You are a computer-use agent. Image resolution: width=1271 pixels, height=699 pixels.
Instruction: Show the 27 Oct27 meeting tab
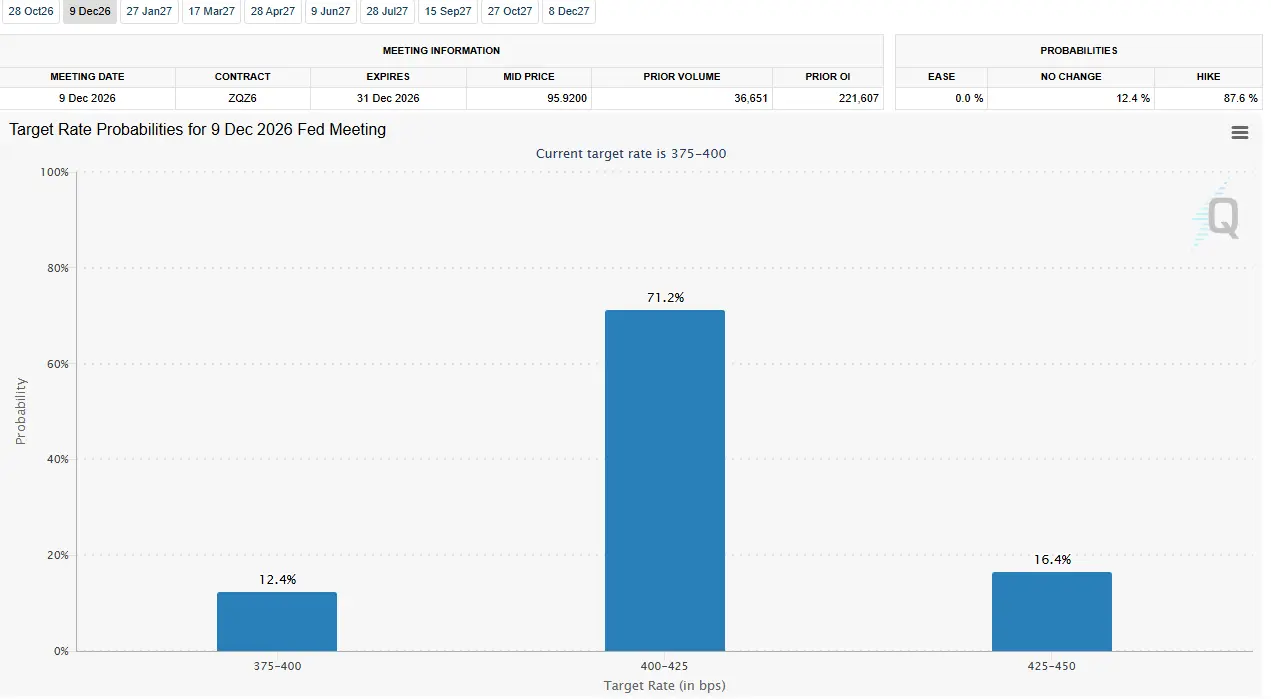pos(510,12)
